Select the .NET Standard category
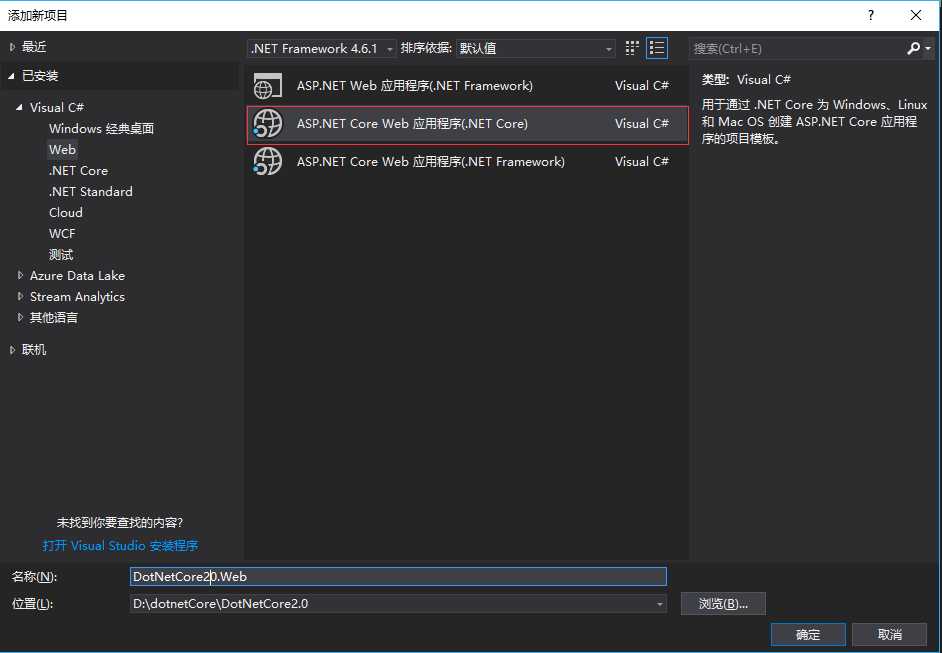Screen dimensions: 942x653 (91, 192)
